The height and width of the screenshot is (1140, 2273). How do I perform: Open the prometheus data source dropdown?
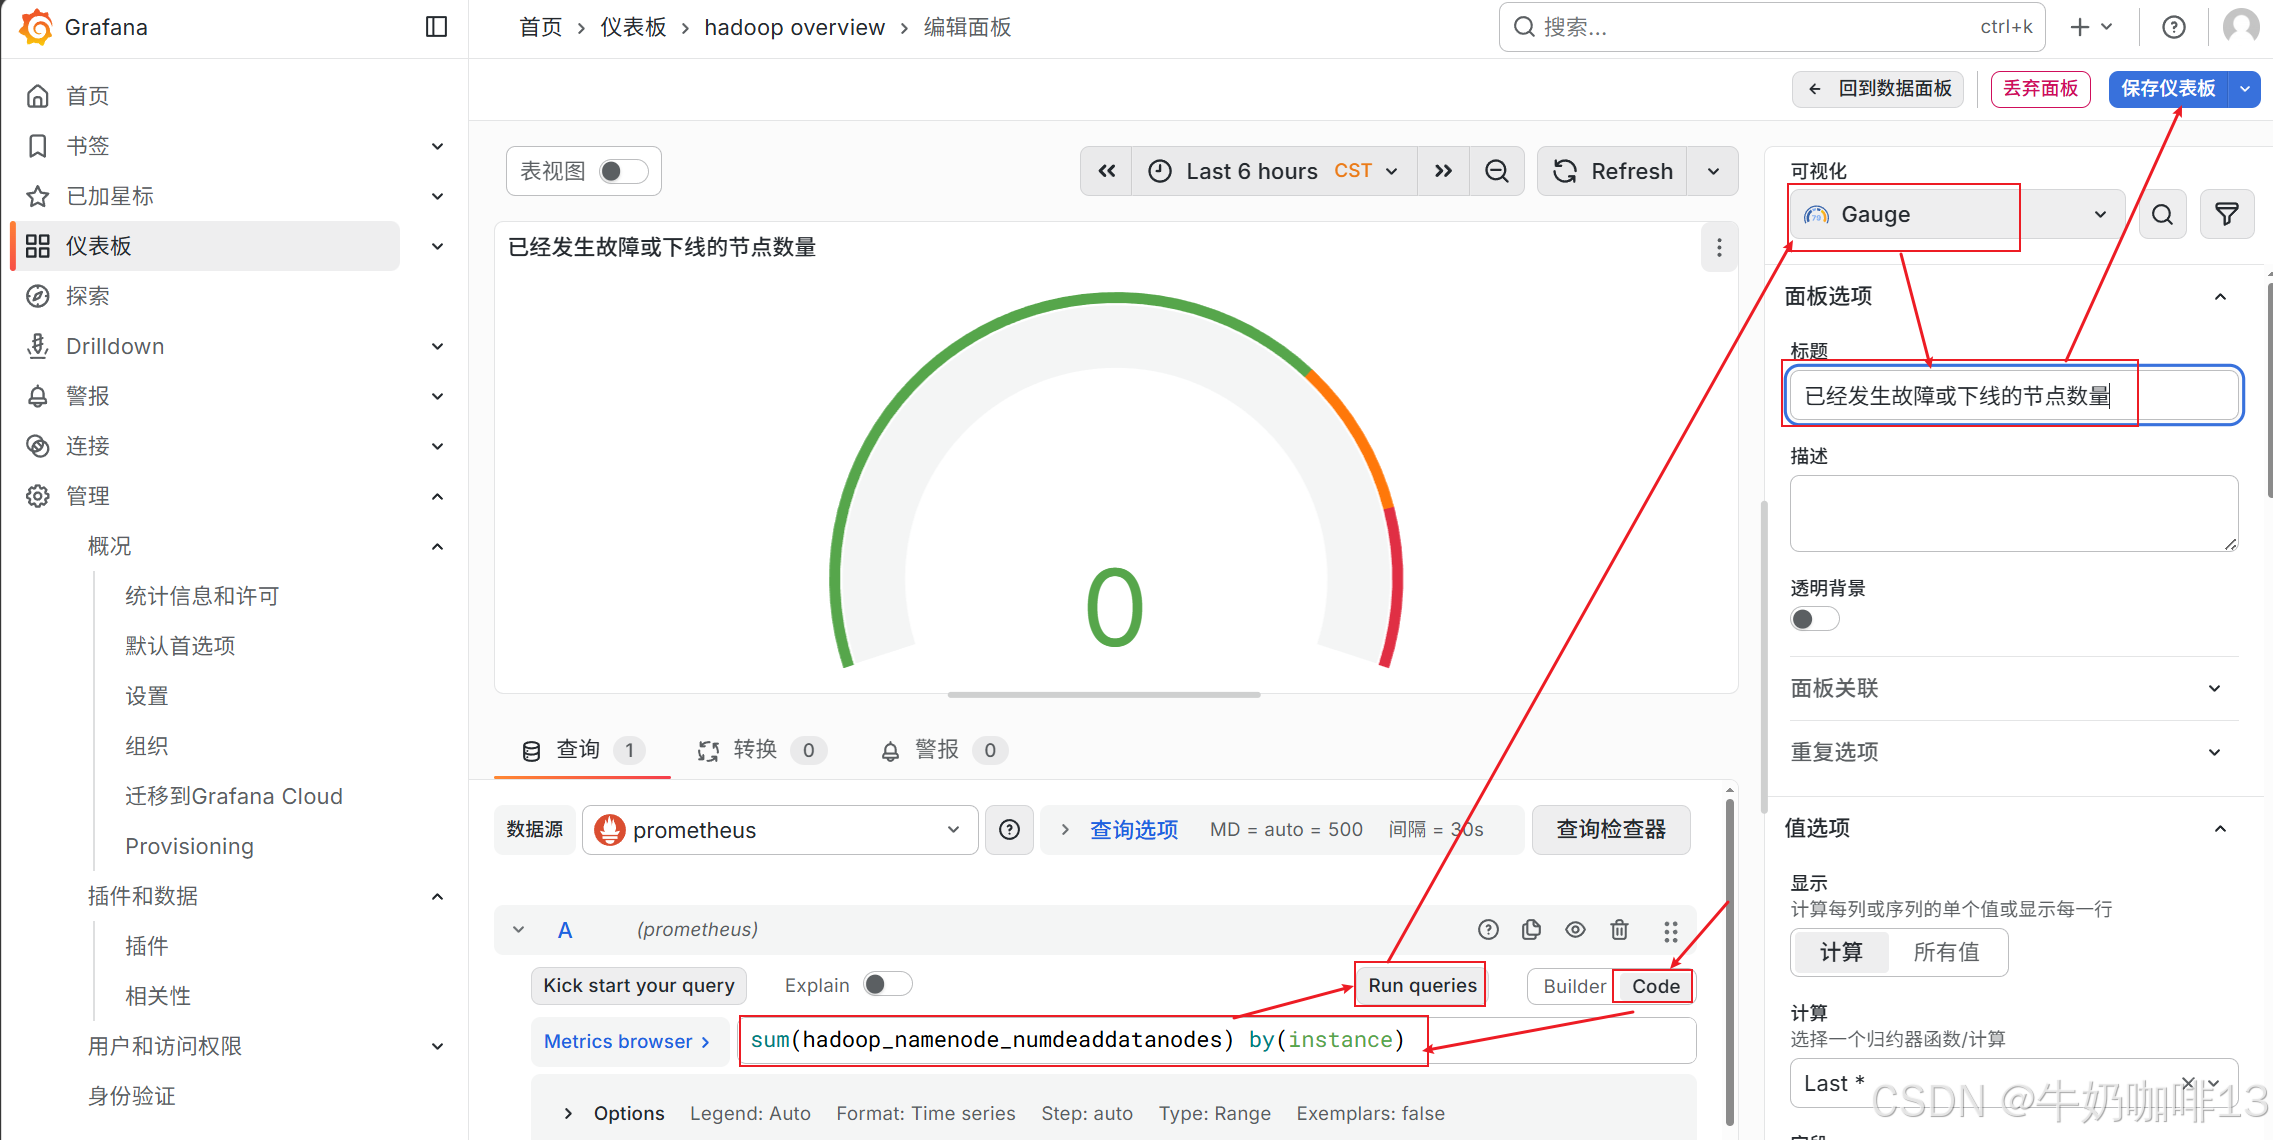pos(779,830)
